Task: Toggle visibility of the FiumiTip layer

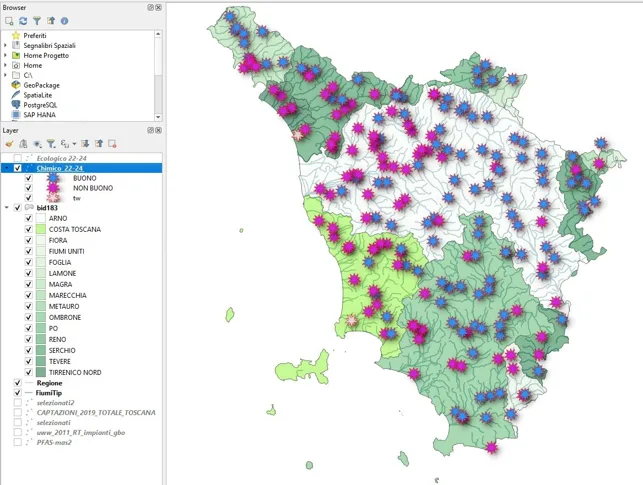Action: point(18,393)
